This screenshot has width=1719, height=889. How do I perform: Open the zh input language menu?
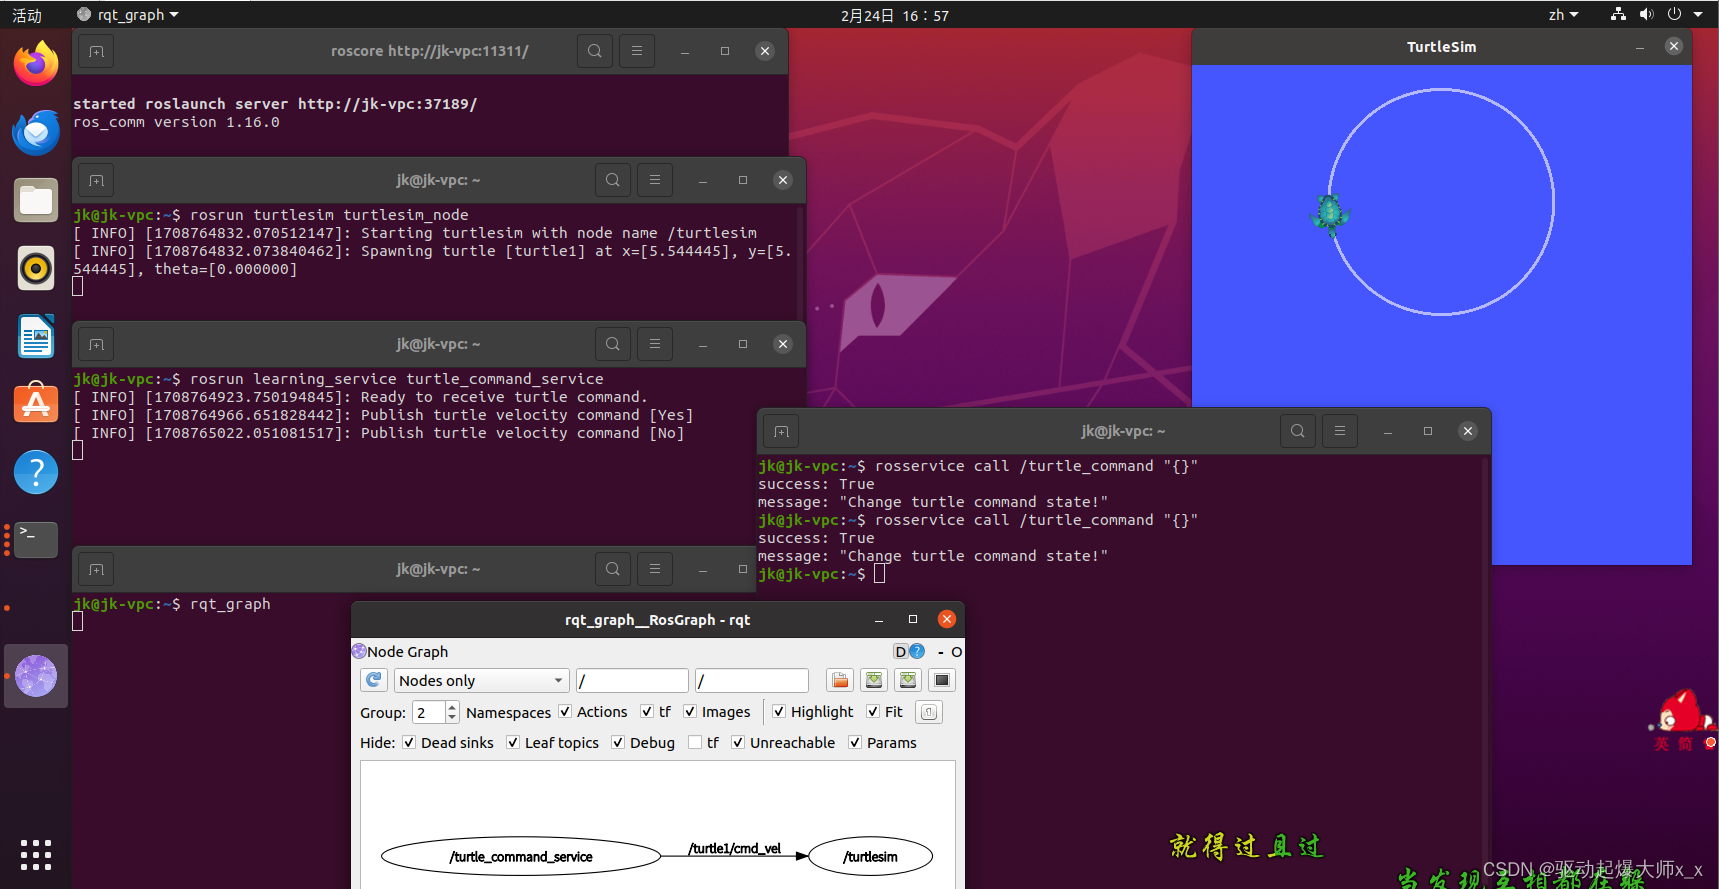[x=1563, y=15]
